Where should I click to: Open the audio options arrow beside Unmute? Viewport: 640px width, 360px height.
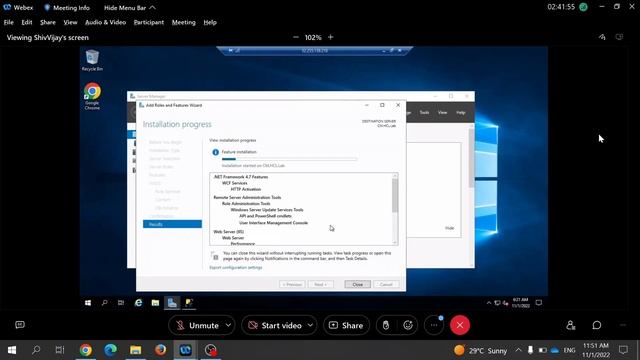pos(228,325)
